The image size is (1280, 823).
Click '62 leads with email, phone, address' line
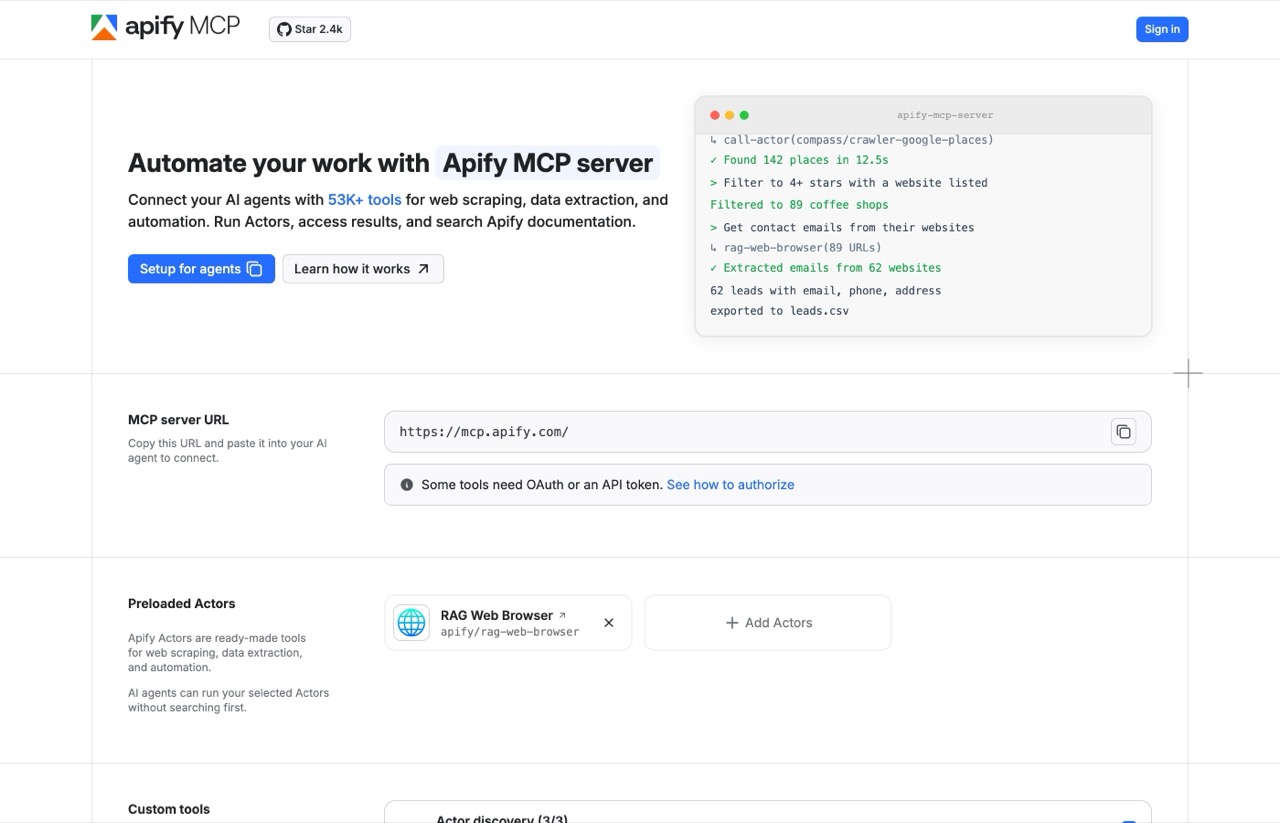826,291
